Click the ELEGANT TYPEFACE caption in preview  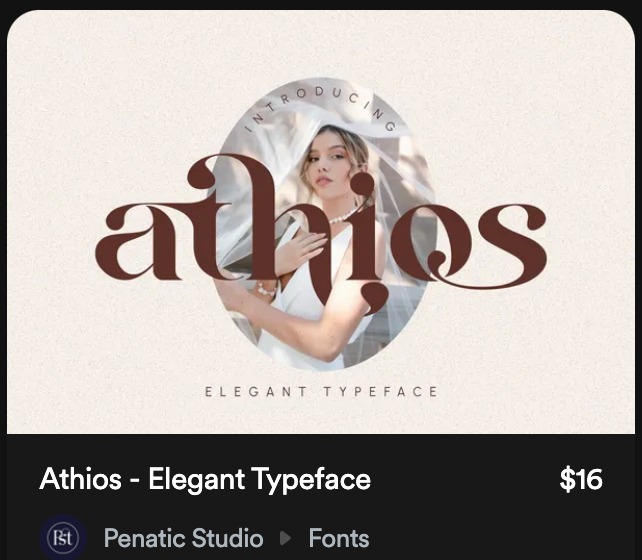(321, 392)
